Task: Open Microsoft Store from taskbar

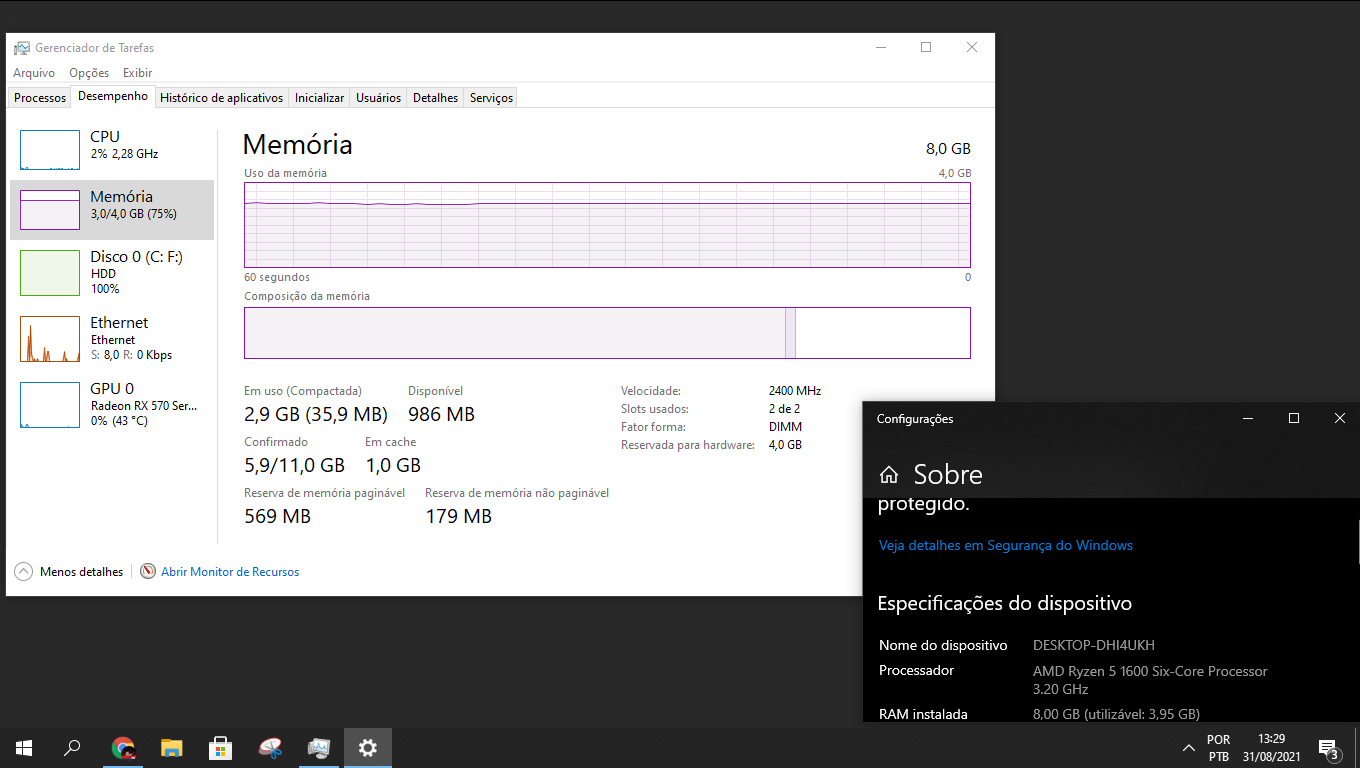Action: pos(221,748)
